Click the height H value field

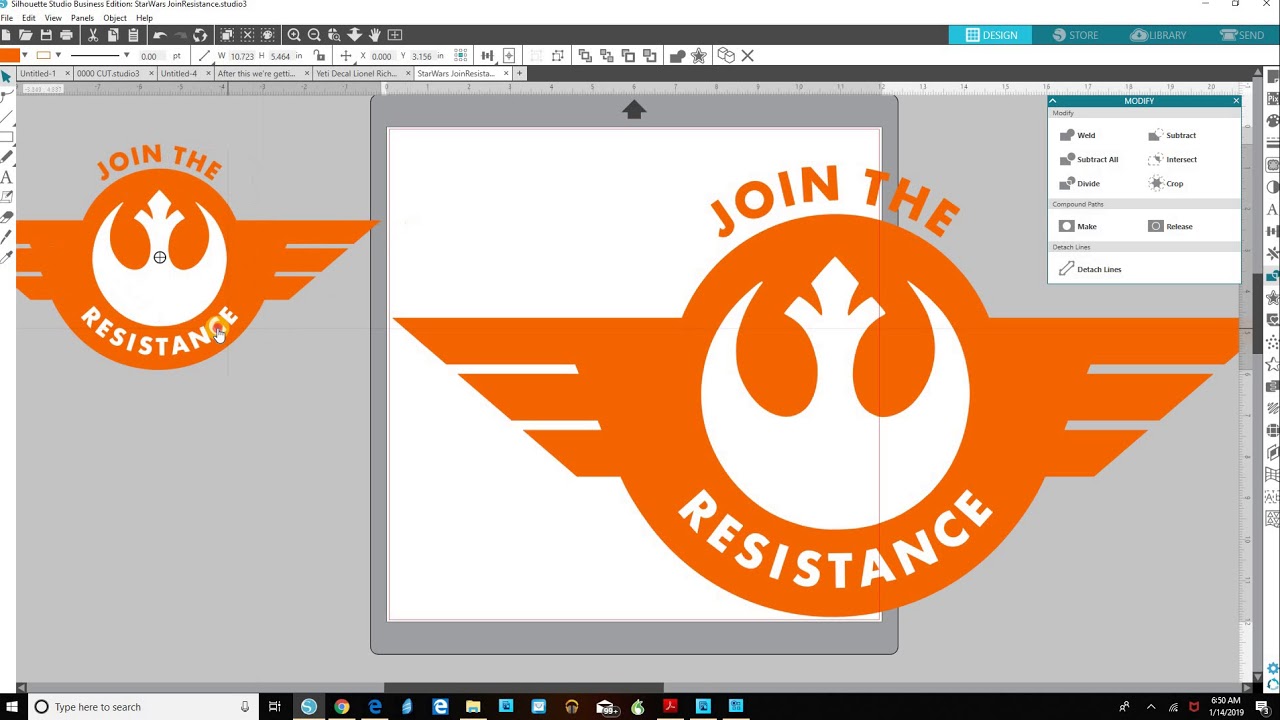click(x=281, y=56)
